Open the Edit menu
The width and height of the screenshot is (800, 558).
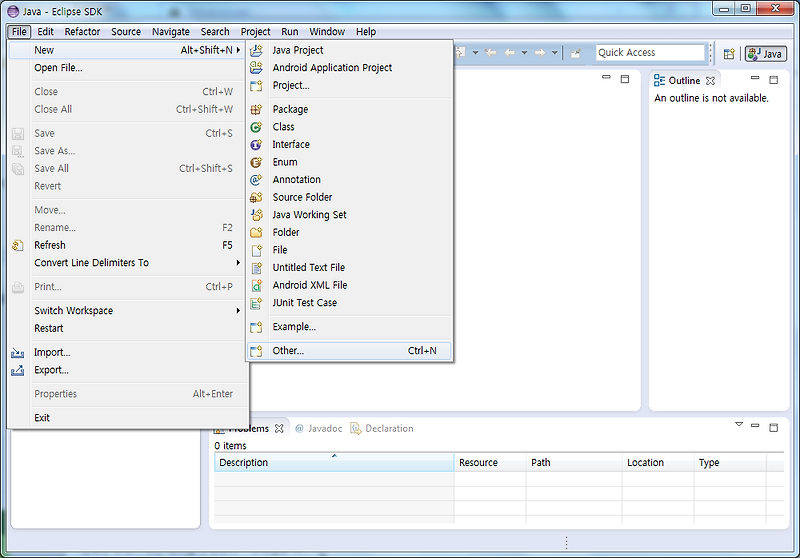[x=45, y=32]
